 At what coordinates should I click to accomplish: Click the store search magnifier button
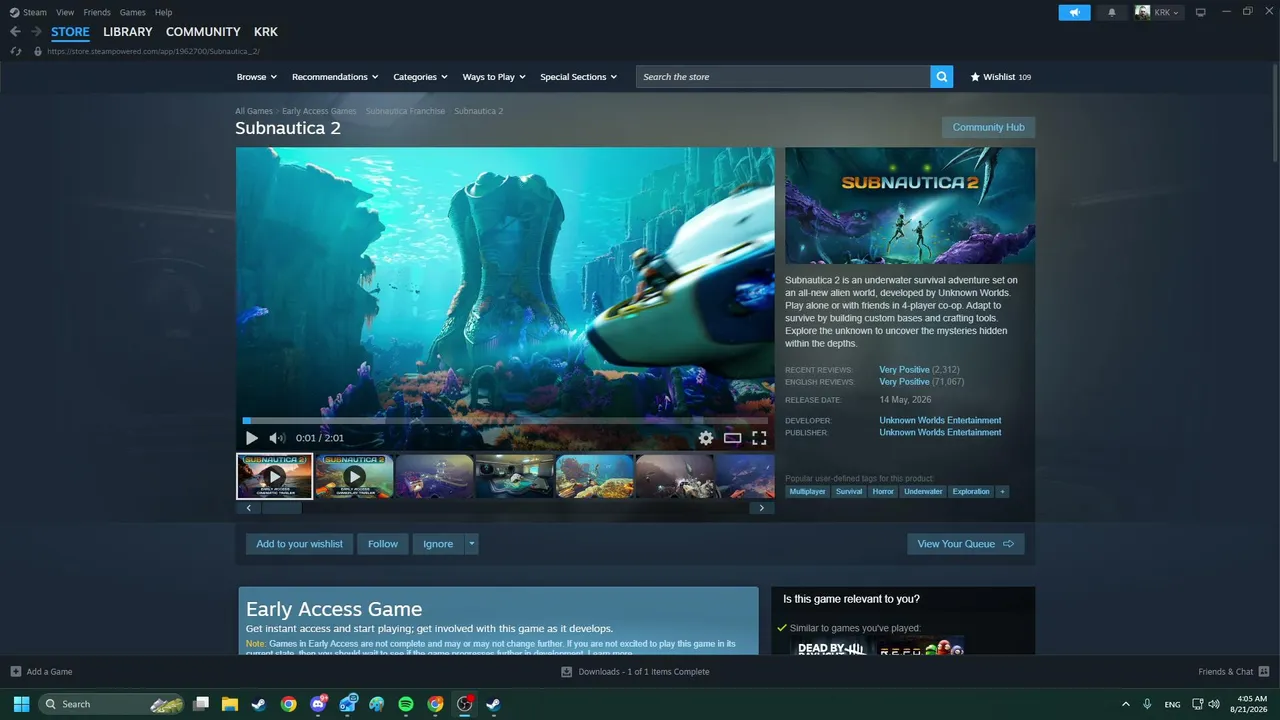941,77
